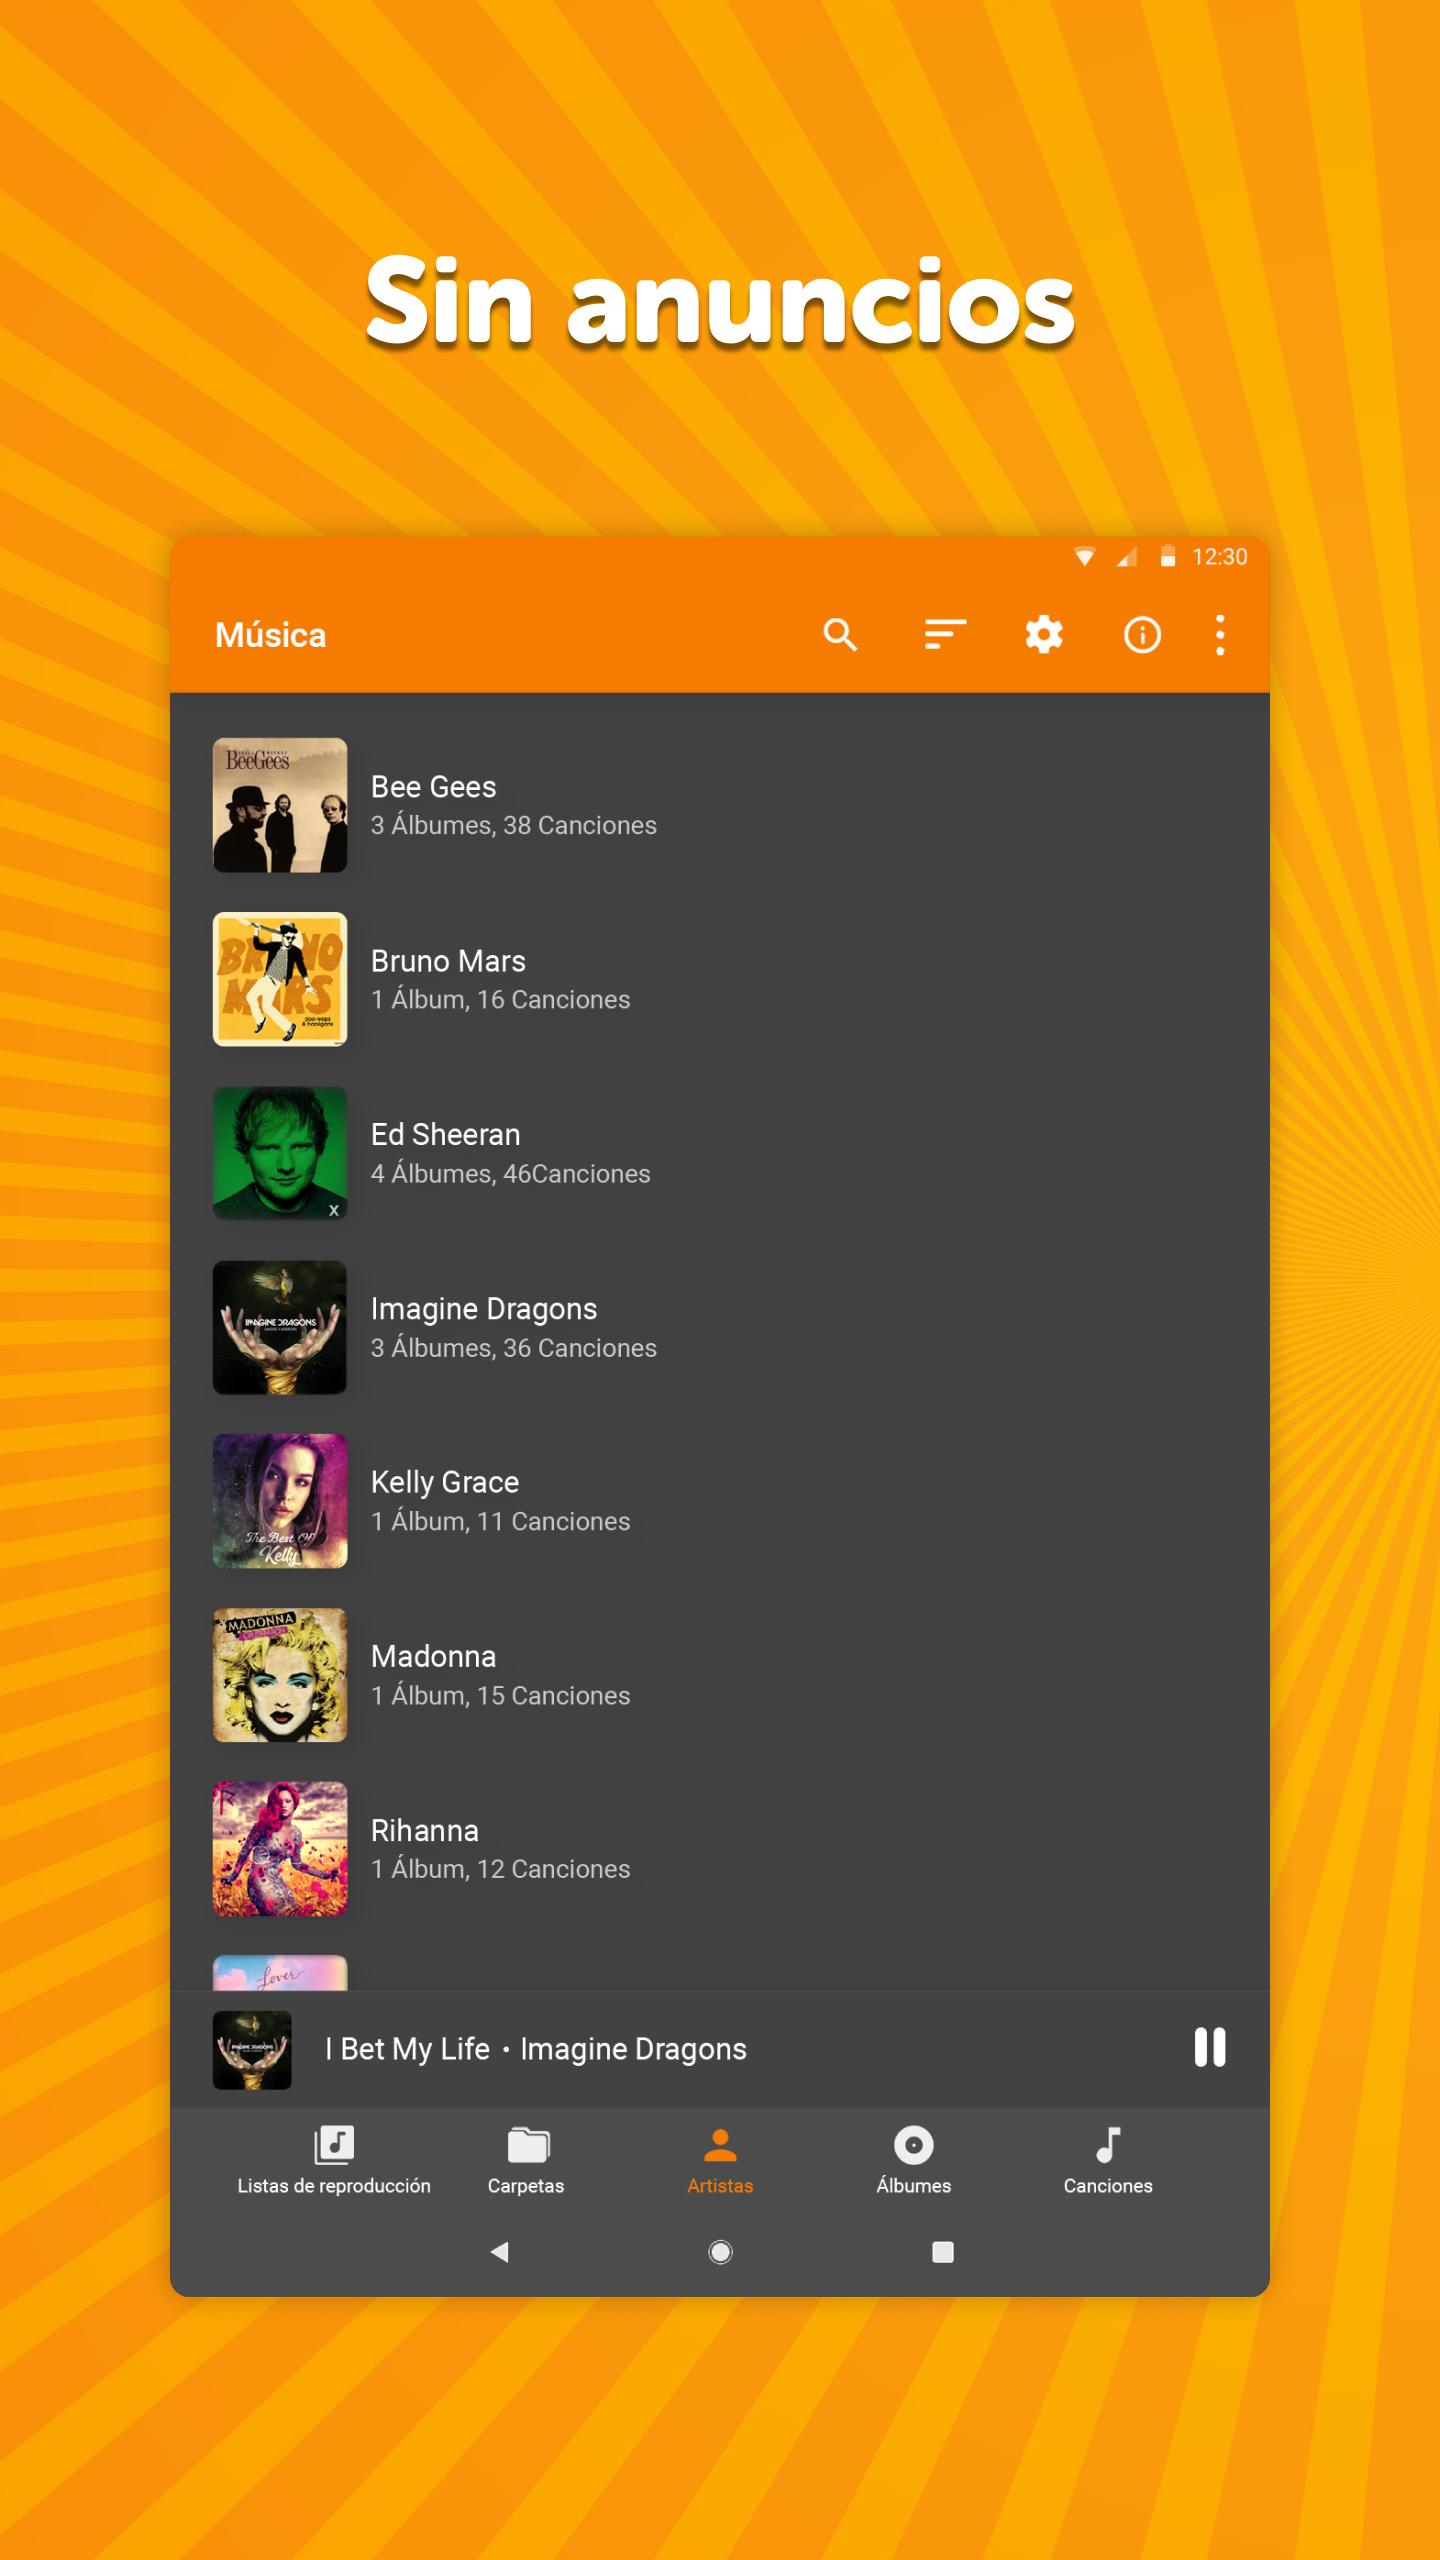Tap the info circle icon
This screenshot has width=1440, height=2560.
(x=1142, y=635)
